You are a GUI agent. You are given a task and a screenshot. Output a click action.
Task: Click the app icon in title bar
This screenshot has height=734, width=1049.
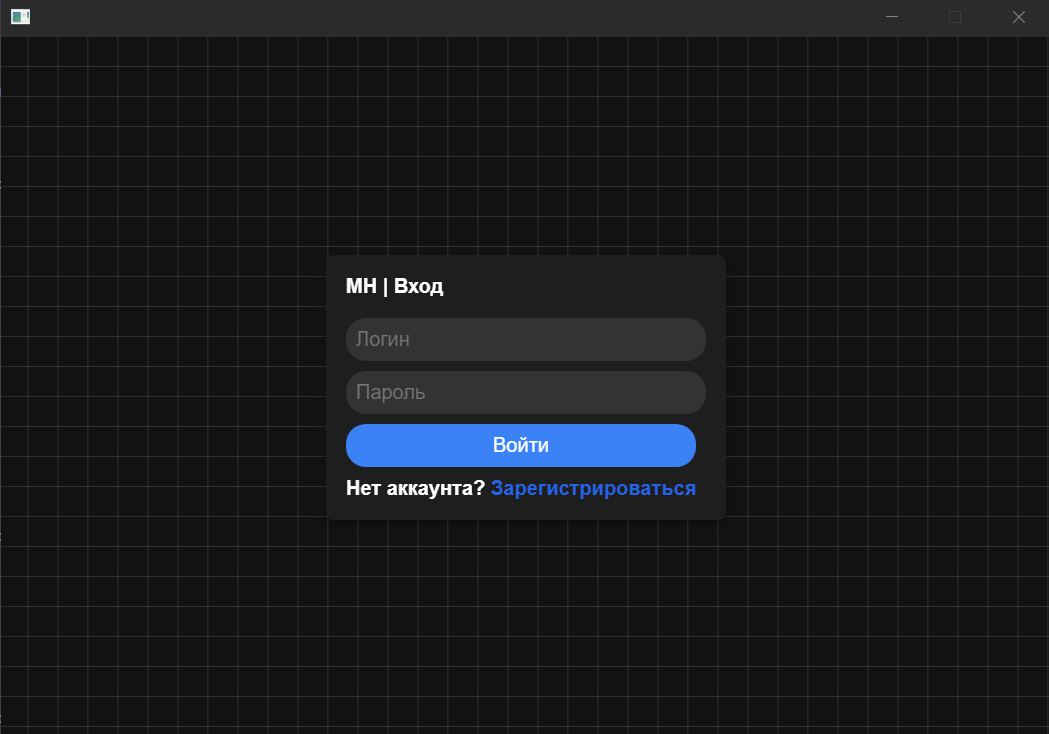(x=21, y=17)
